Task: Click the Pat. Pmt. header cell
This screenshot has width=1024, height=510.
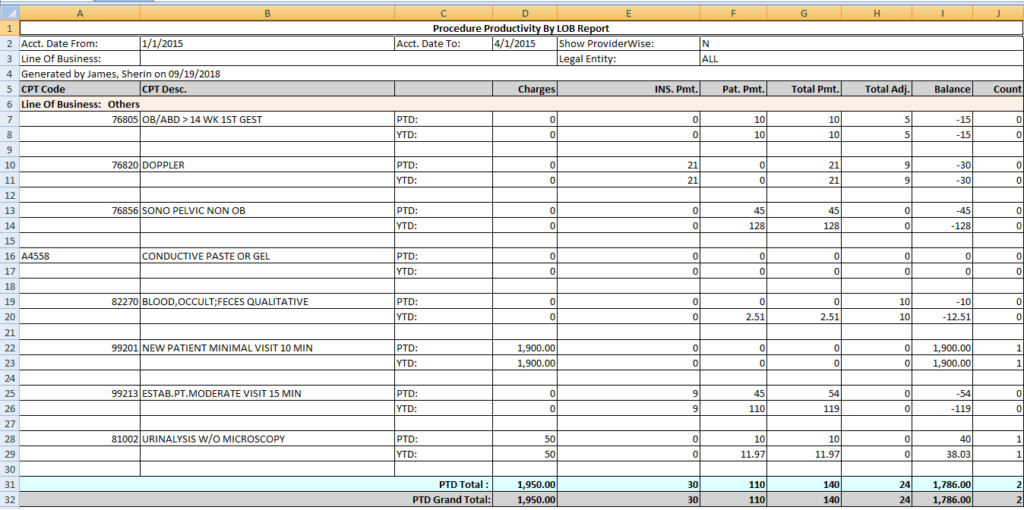Action: (x=733, y=89)
